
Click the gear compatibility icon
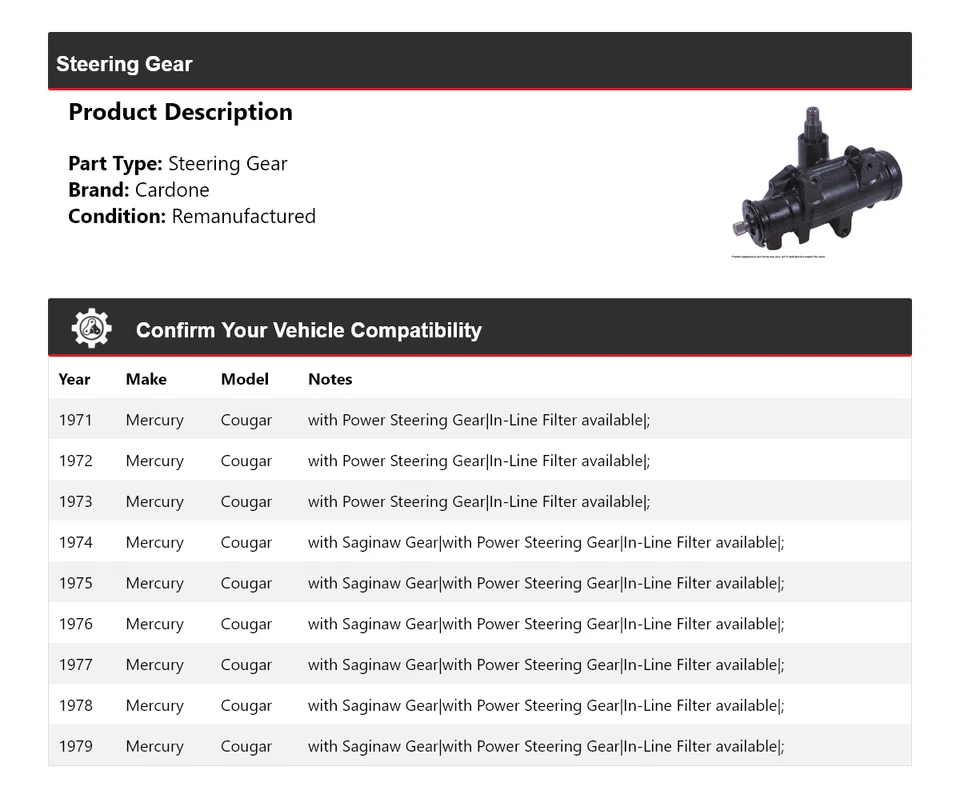pos(91,328)
